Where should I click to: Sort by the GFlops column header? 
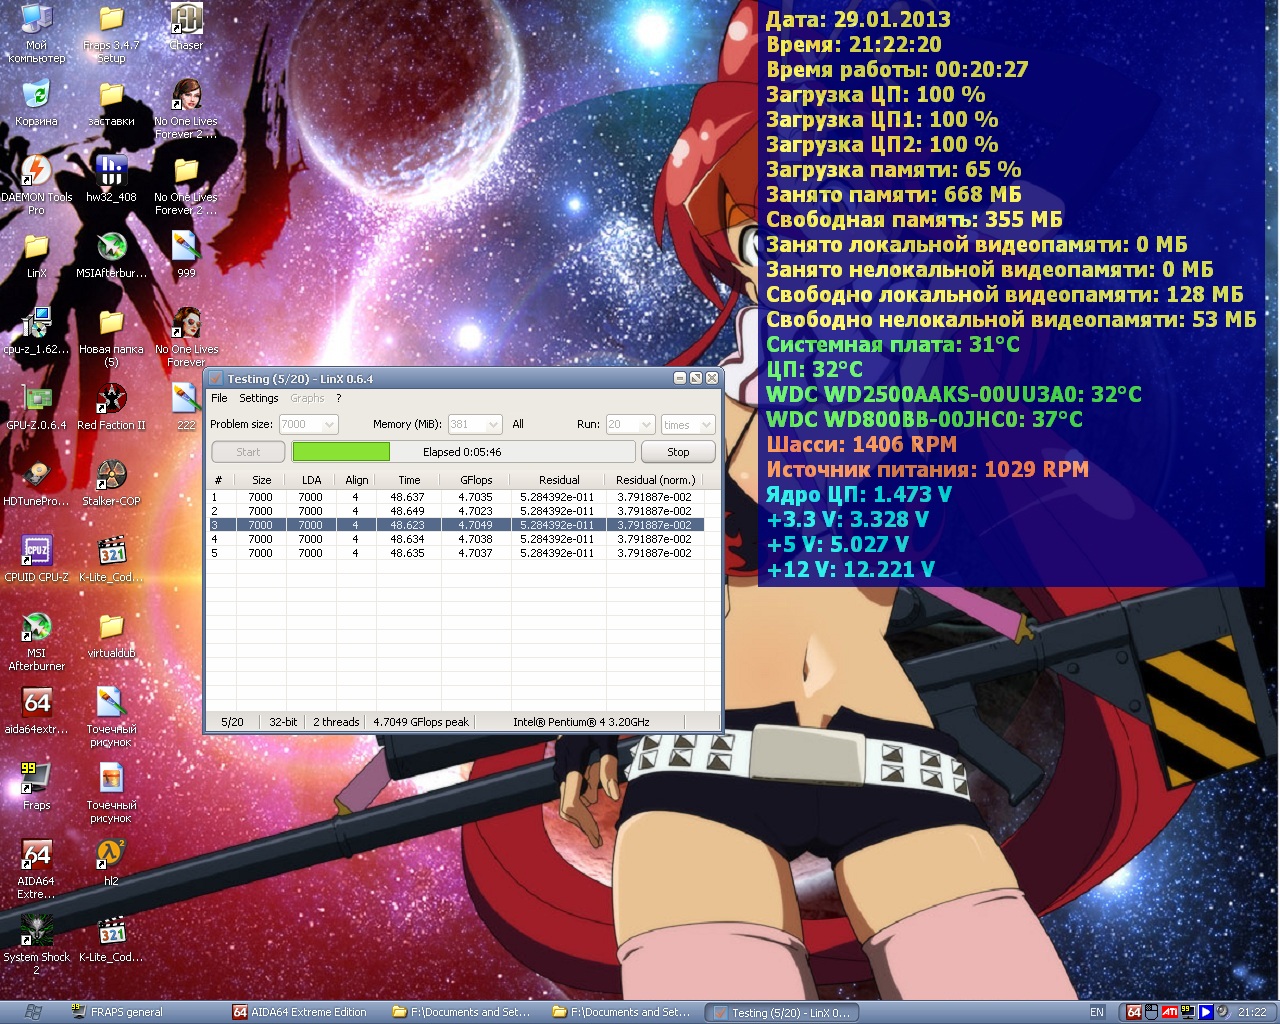coord(476,480)
